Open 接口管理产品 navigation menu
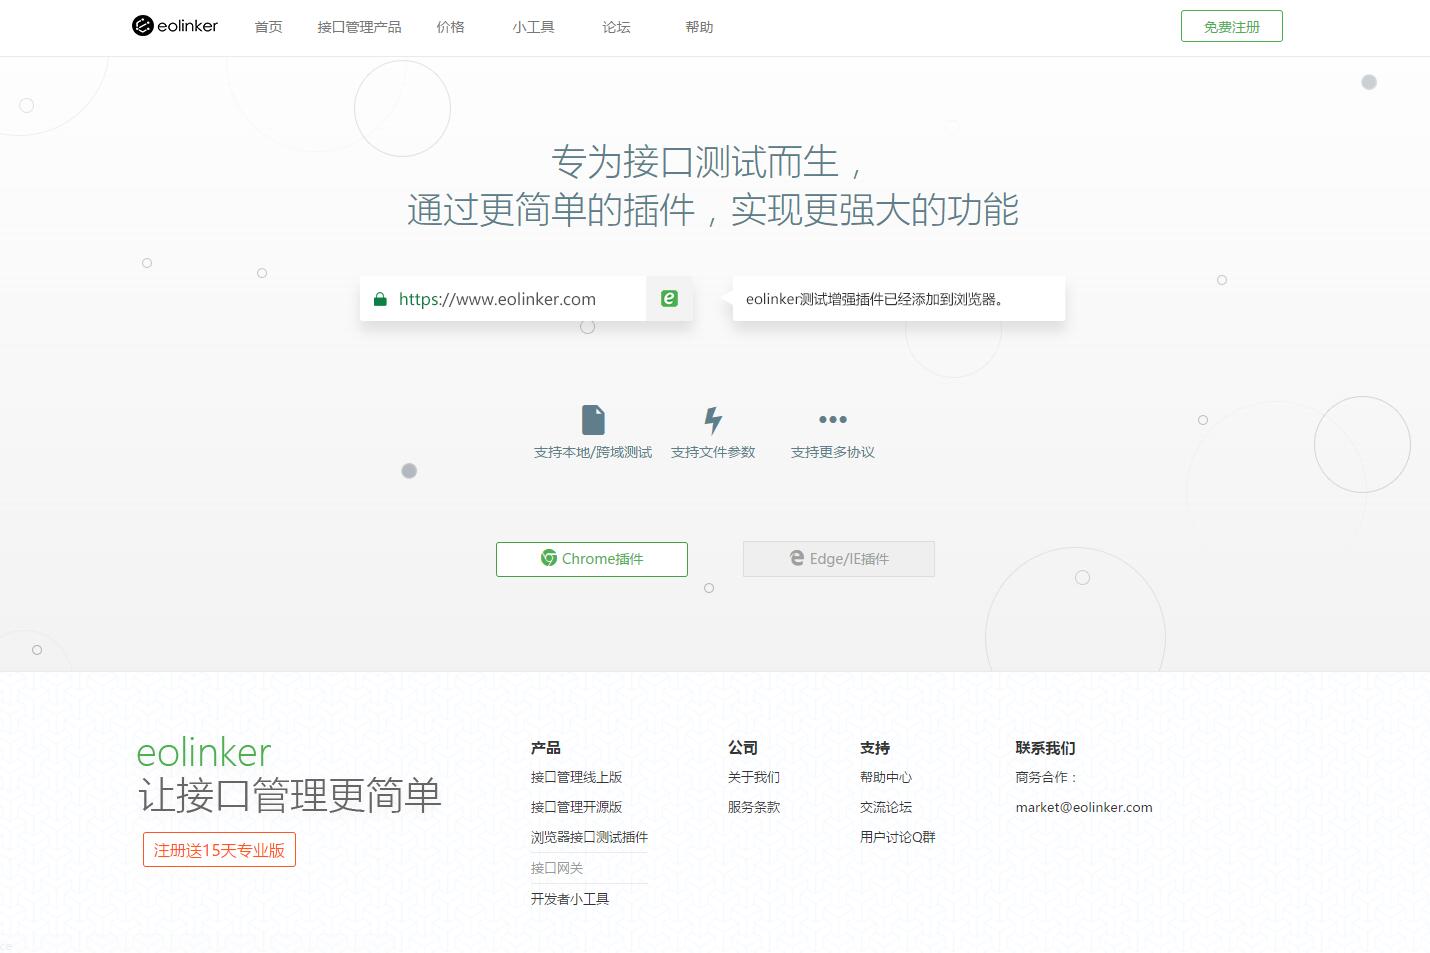 click(359, 27)
